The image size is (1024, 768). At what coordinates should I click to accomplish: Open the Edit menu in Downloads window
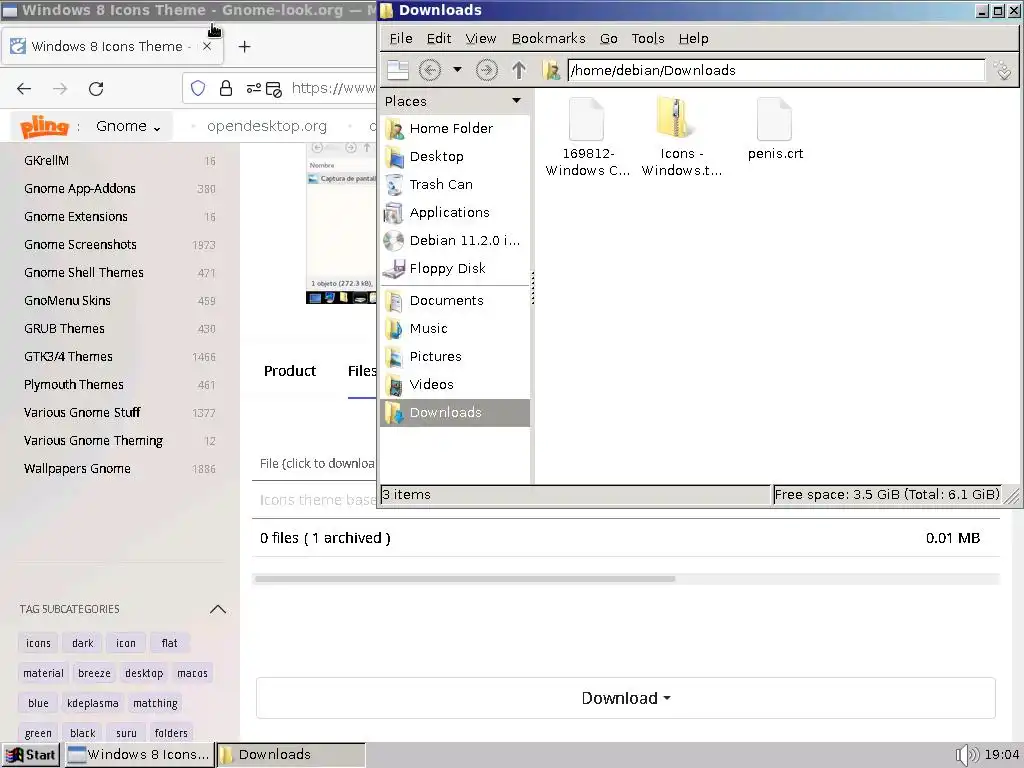[439, 39]
